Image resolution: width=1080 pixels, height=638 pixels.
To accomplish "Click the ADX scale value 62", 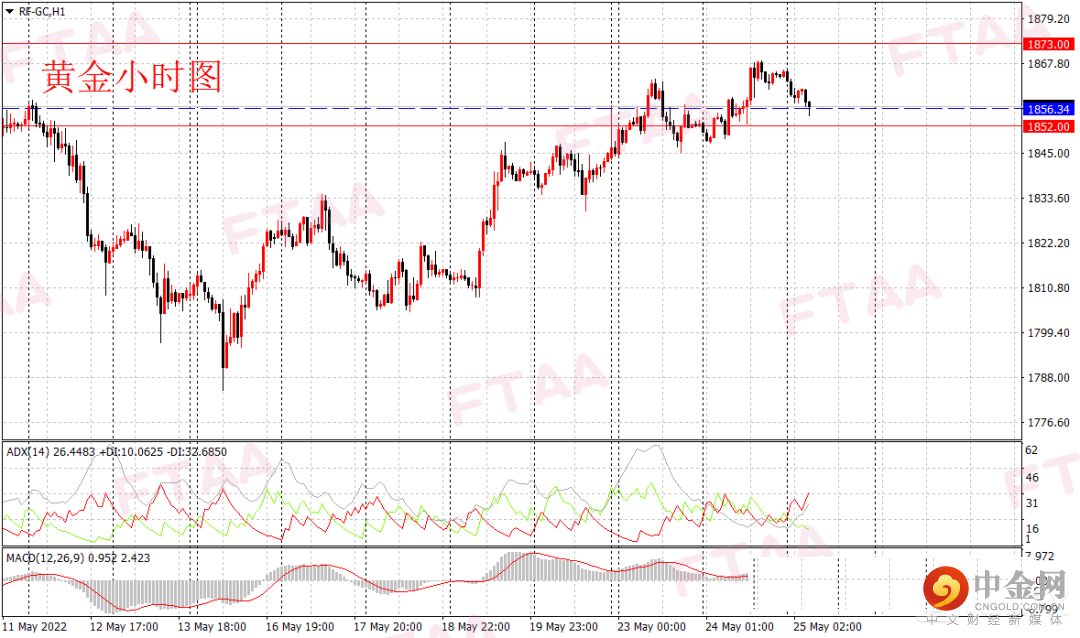I will 1032,450.
